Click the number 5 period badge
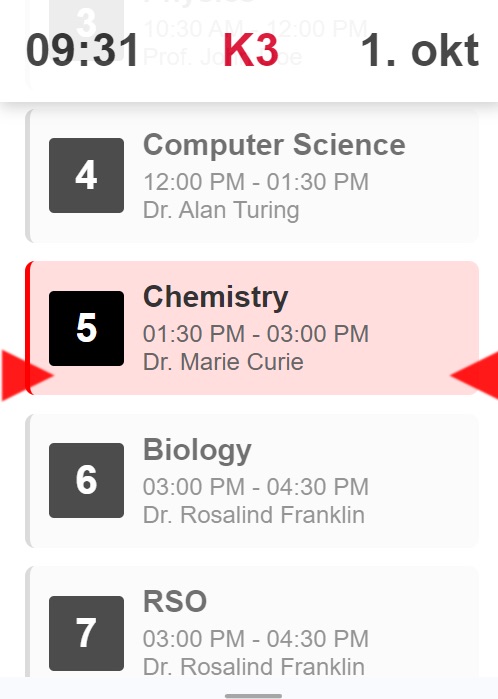This screenshot has height=699, width=498. click(86, 328)
